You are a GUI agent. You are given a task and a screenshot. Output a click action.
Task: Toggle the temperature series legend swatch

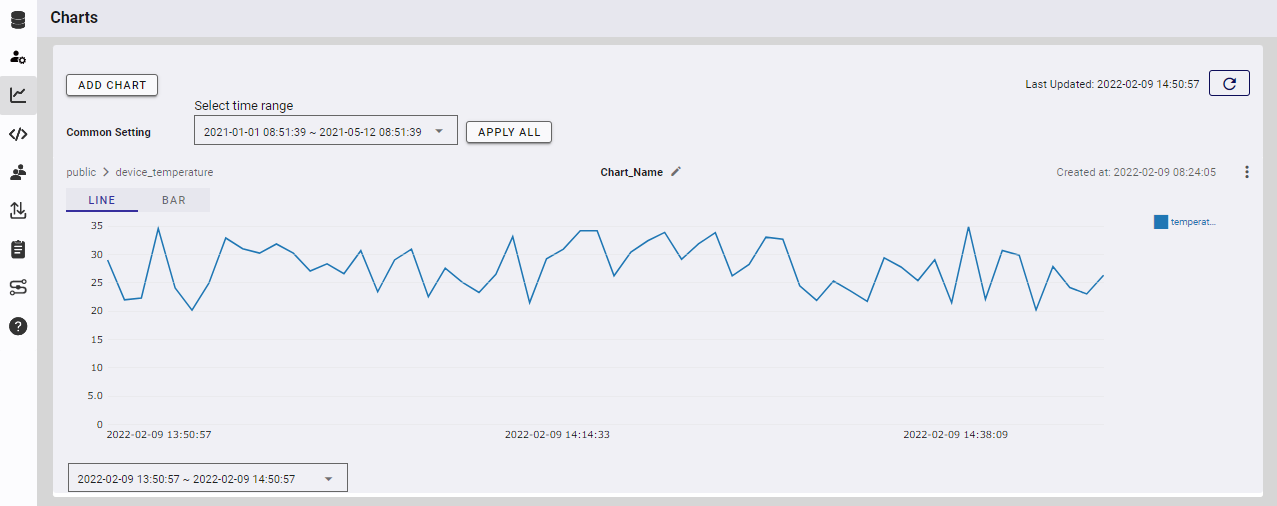point(1160,222)
